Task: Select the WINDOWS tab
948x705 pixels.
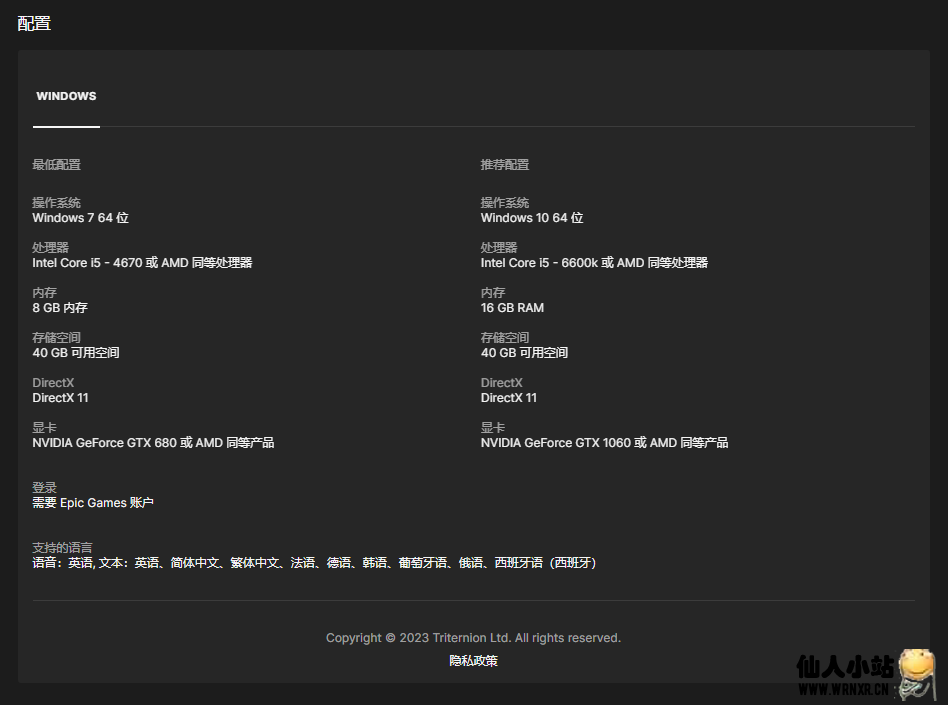Action: [x=66, y=97]
